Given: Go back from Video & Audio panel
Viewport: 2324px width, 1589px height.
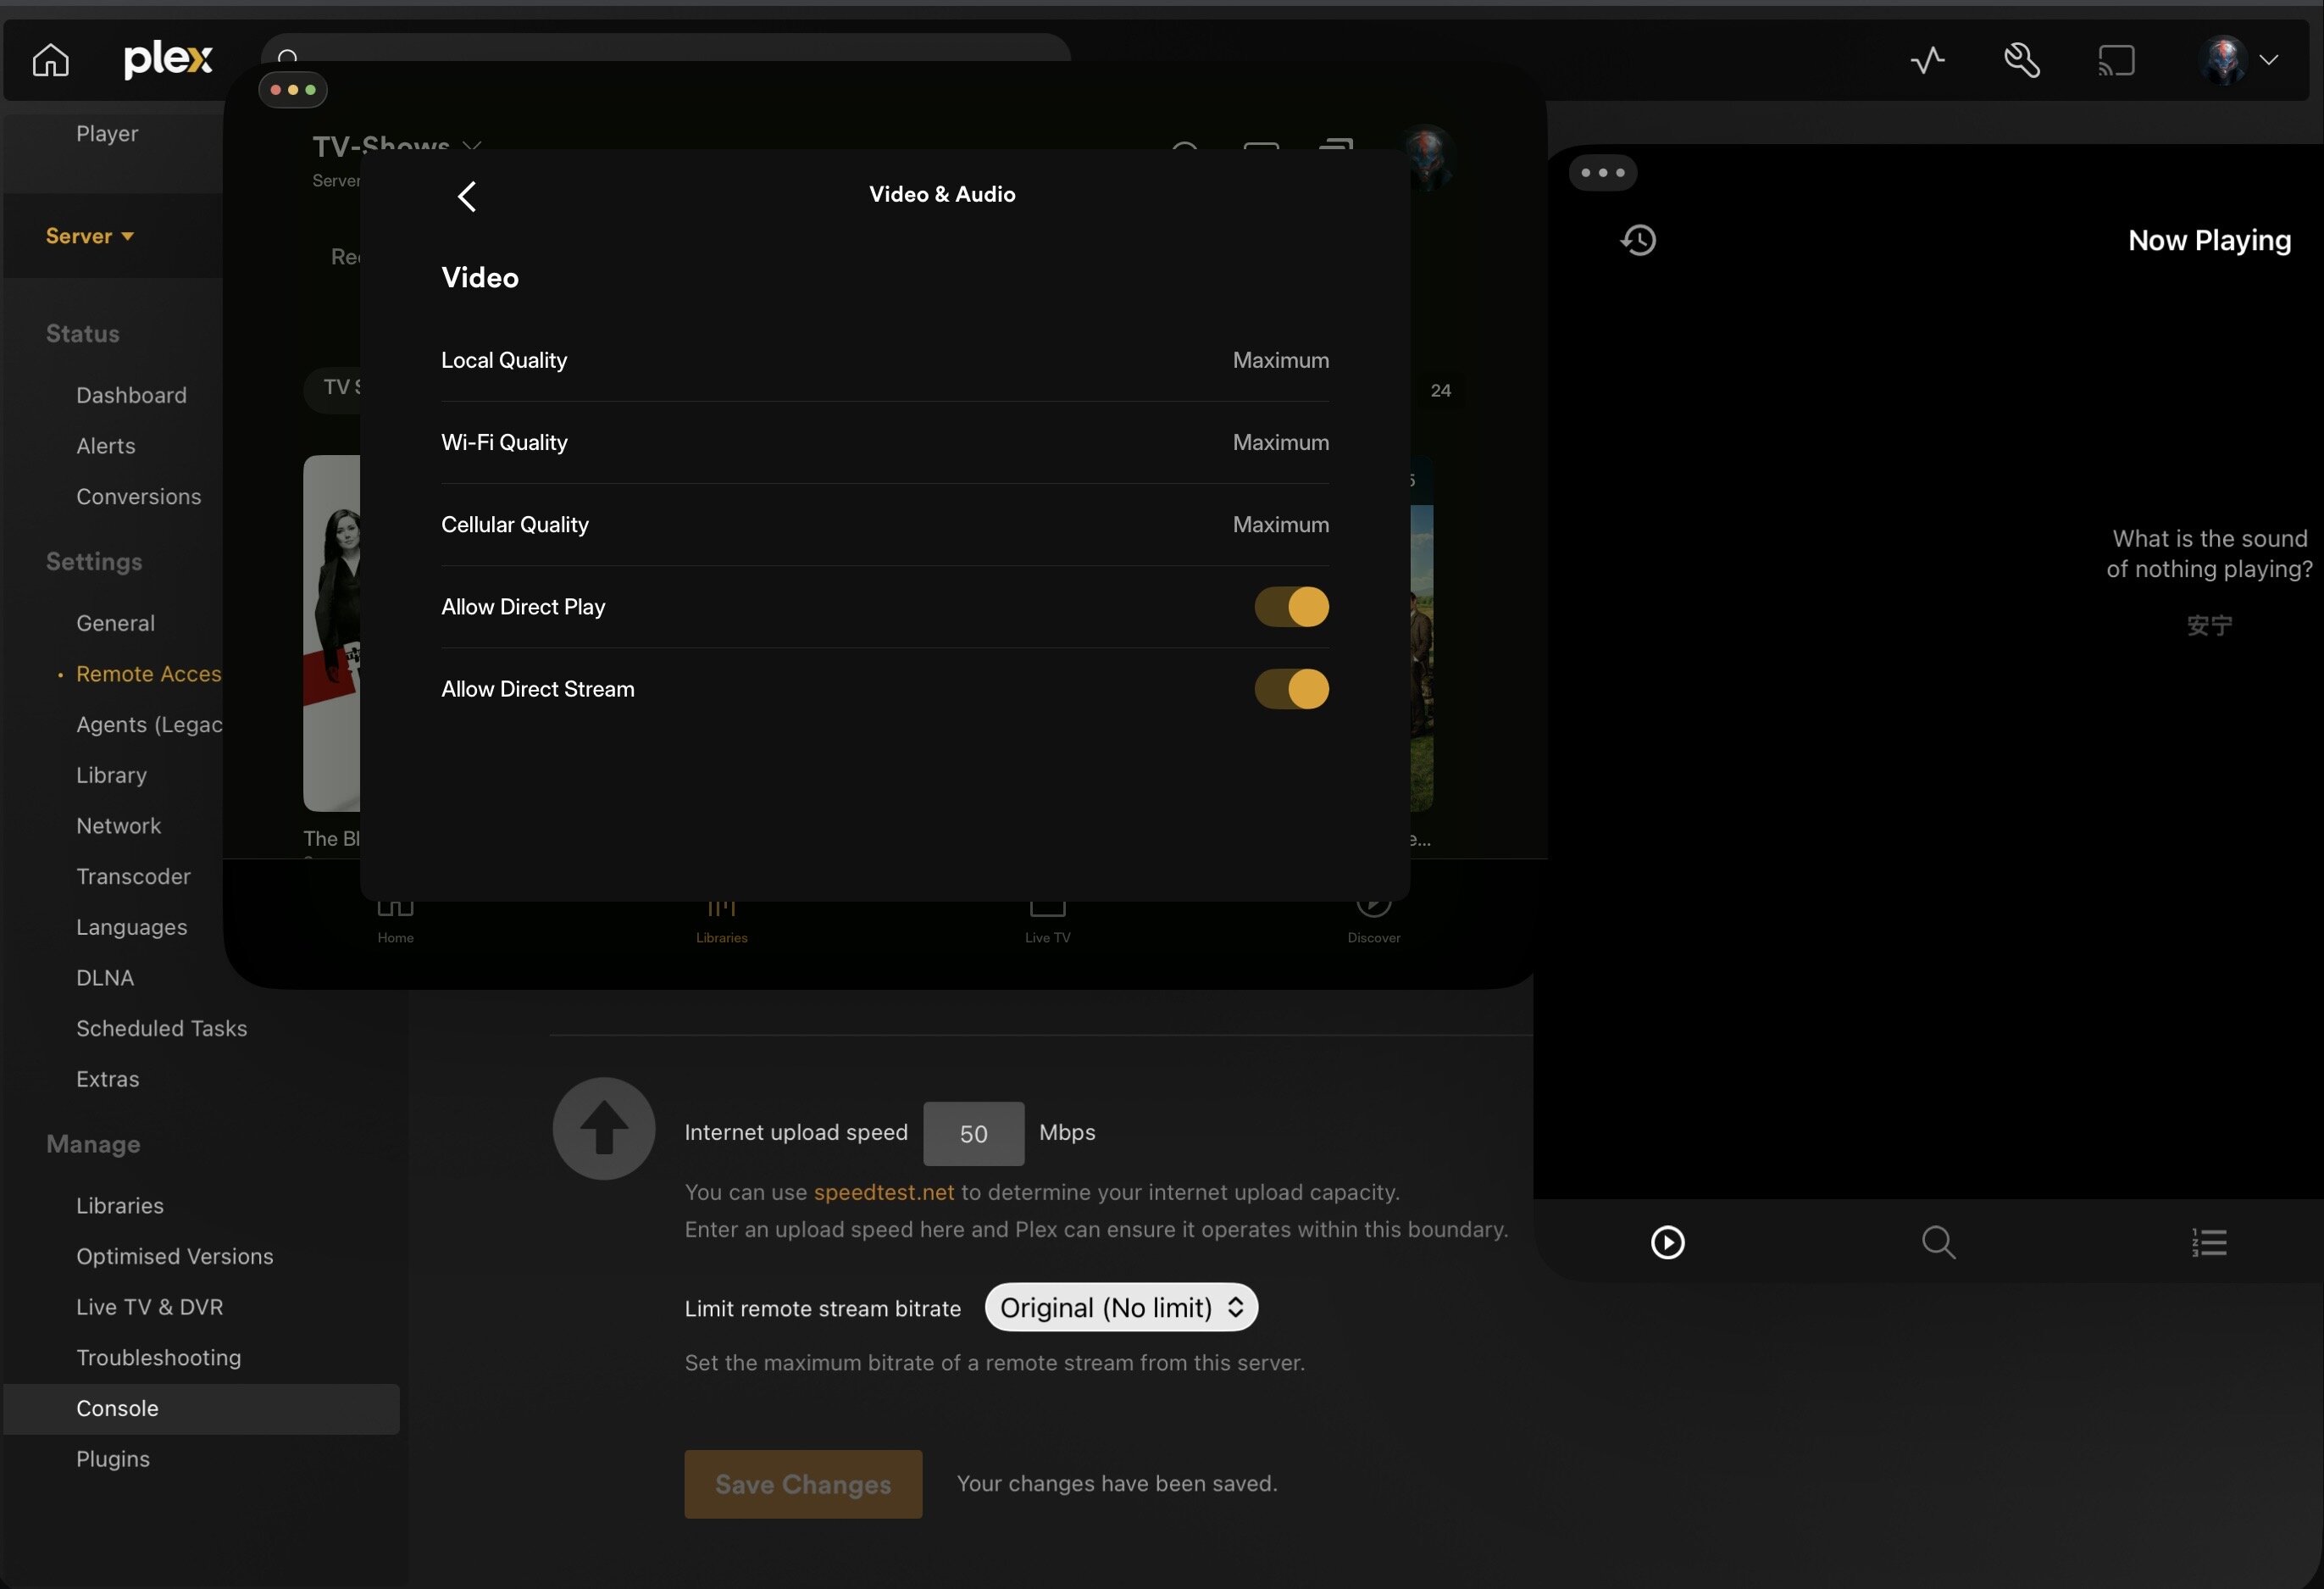Looking at the screenshot, I should (467, 196).
